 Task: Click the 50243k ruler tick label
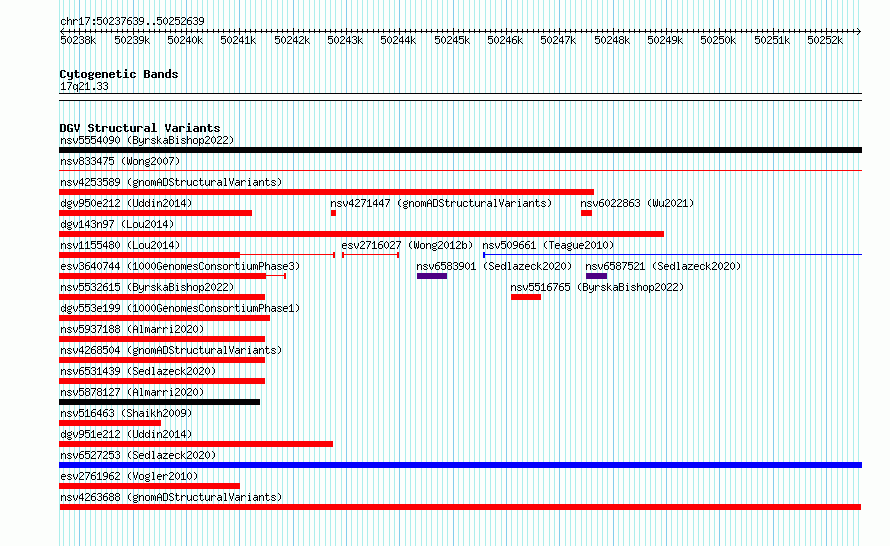coord(345,41)
